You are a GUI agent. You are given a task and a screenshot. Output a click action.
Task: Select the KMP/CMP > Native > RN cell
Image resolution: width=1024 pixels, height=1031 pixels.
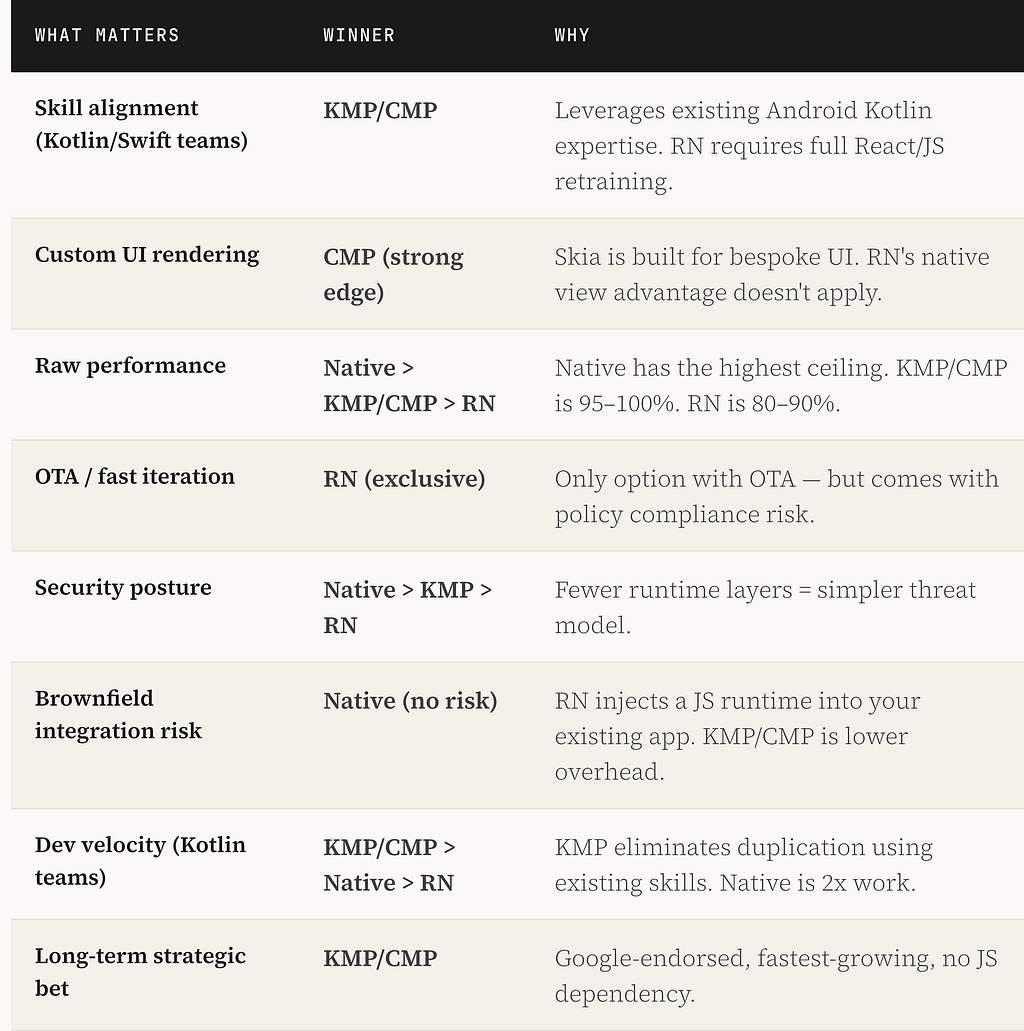pos(389,865)
